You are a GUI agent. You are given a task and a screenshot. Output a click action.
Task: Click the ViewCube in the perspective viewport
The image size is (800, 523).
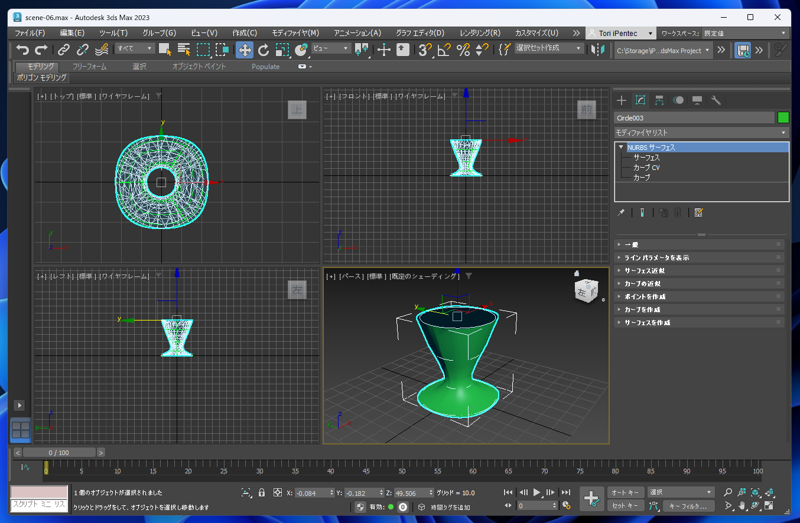point(585,291)
